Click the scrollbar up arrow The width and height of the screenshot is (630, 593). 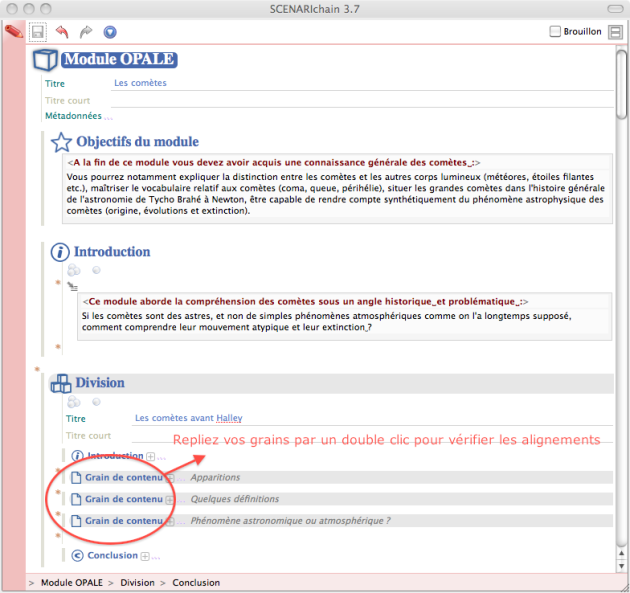pyautogui.click(x=622, y=554)
